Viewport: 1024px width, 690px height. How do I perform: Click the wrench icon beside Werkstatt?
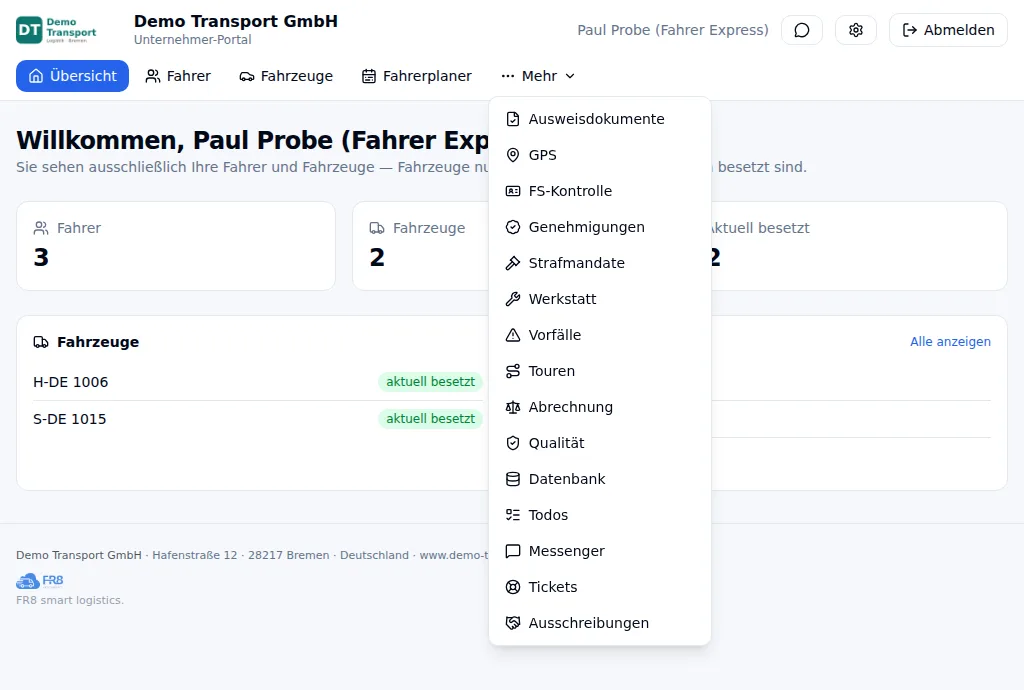tap(513, 298)
